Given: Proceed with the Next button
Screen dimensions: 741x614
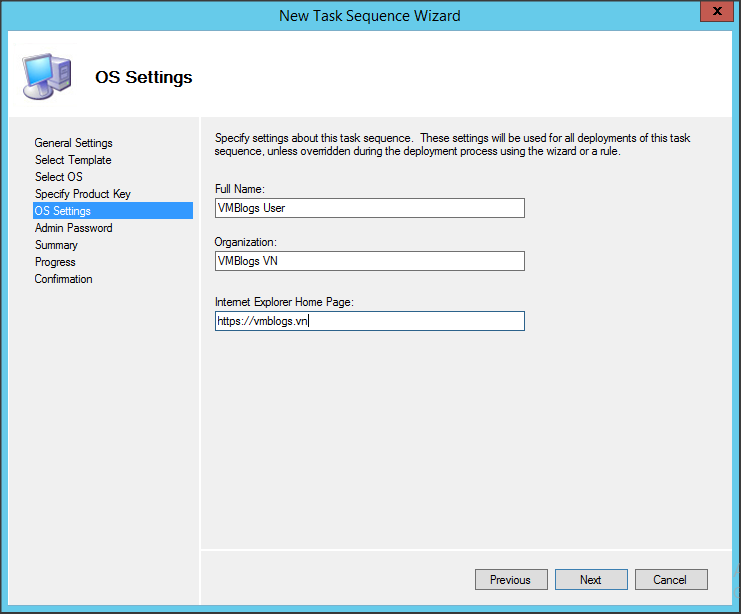Looking at the screenshot, I should [590, 580].
